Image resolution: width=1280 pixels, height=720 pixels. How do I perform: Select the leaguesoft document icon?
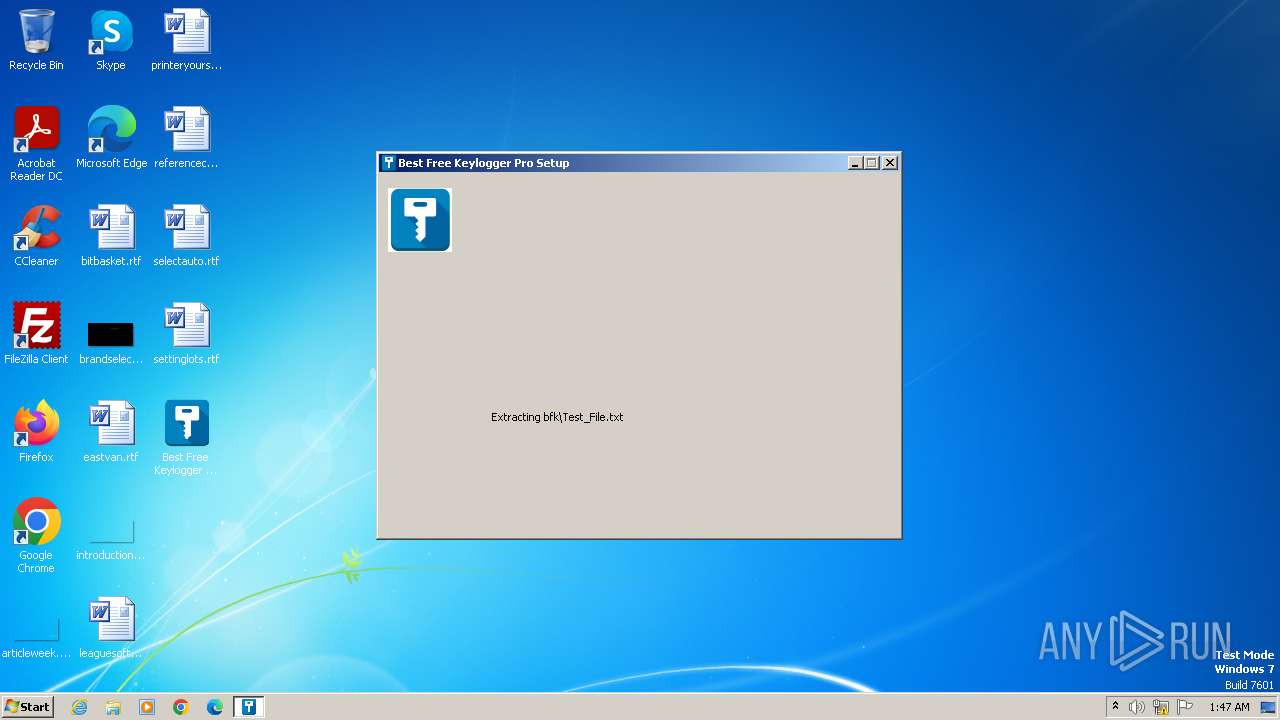111,628
